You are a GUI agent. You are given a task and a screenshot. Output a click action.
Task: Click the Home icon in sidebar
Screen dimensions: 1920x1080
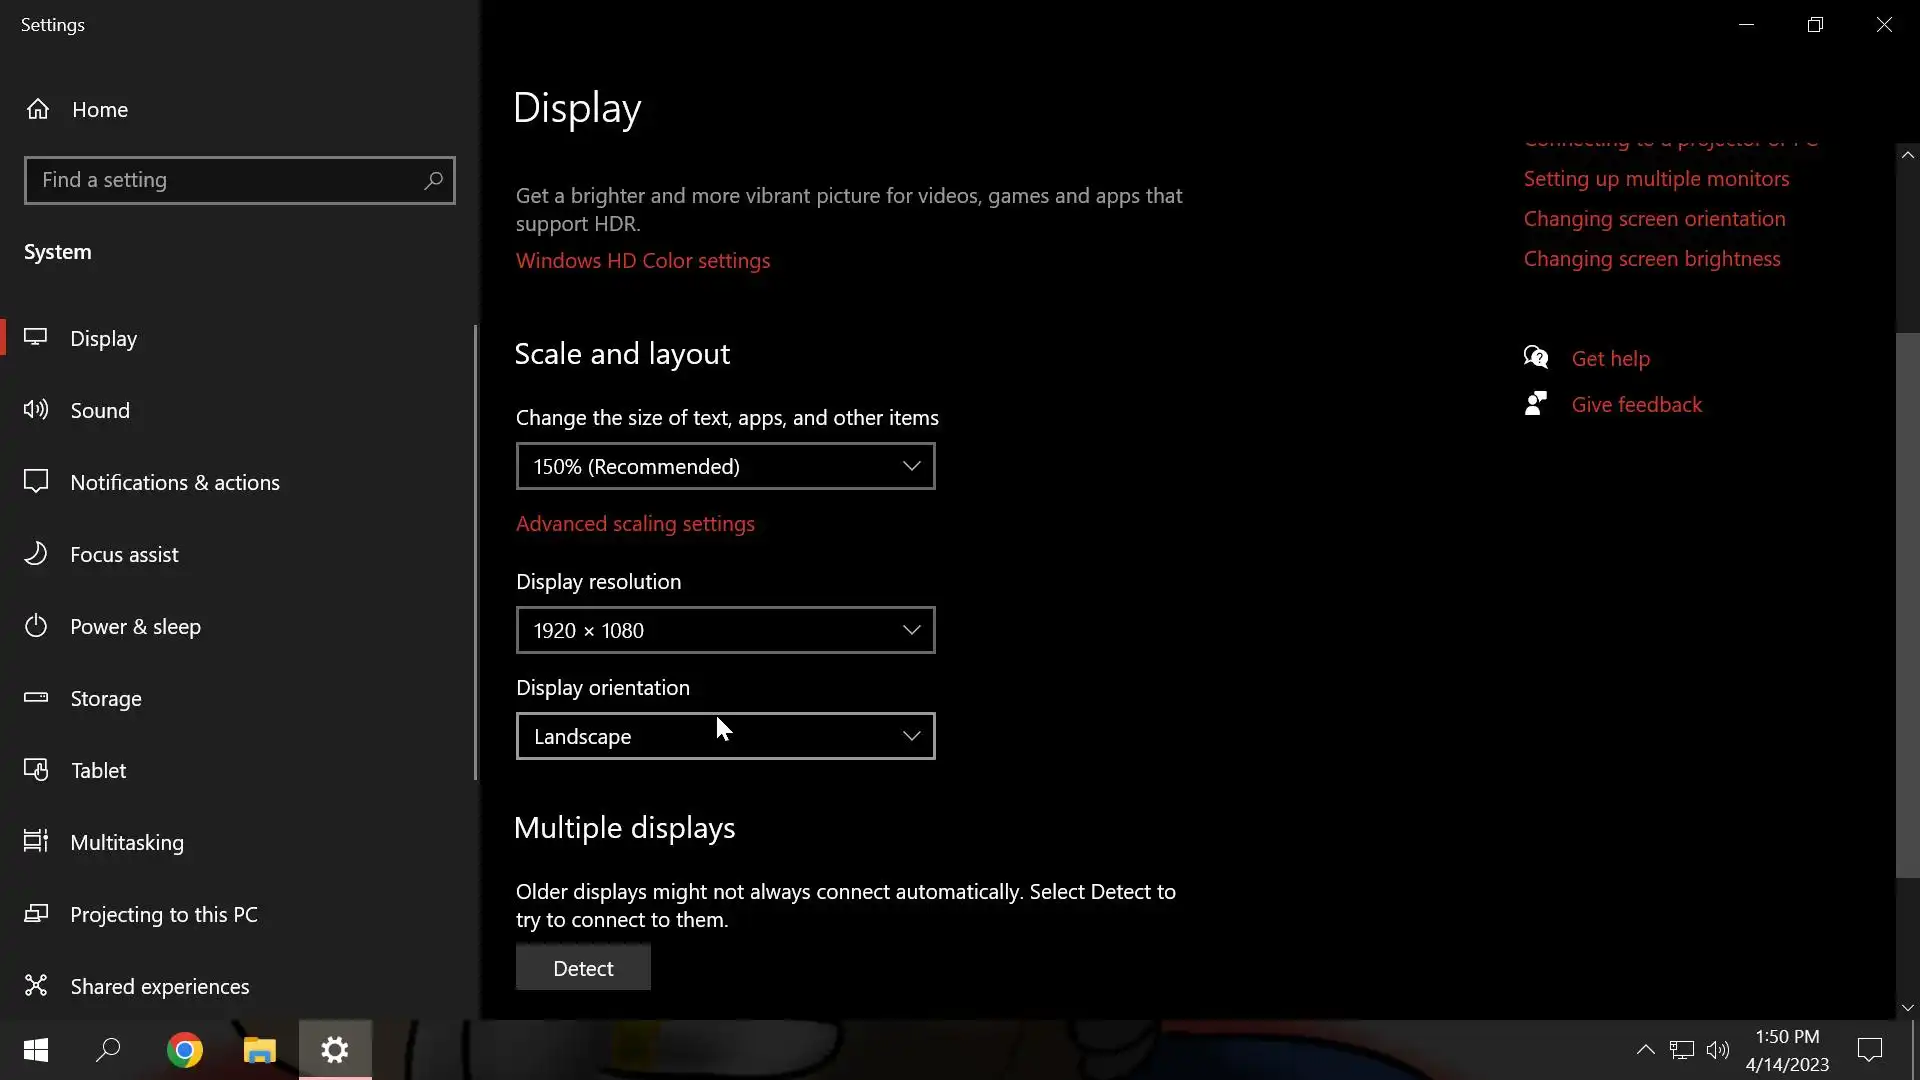click(x=38, y=109)
